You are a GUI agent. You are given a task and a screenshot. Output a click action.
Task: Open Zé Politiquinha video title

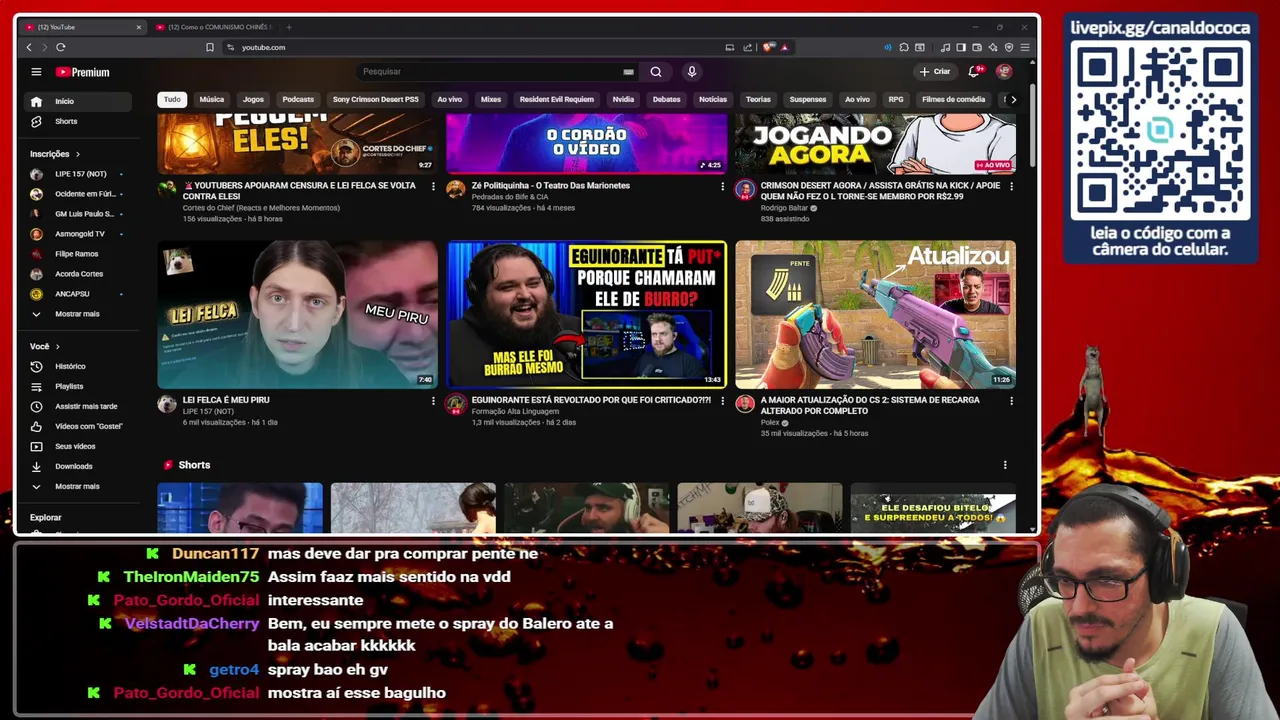551,185
